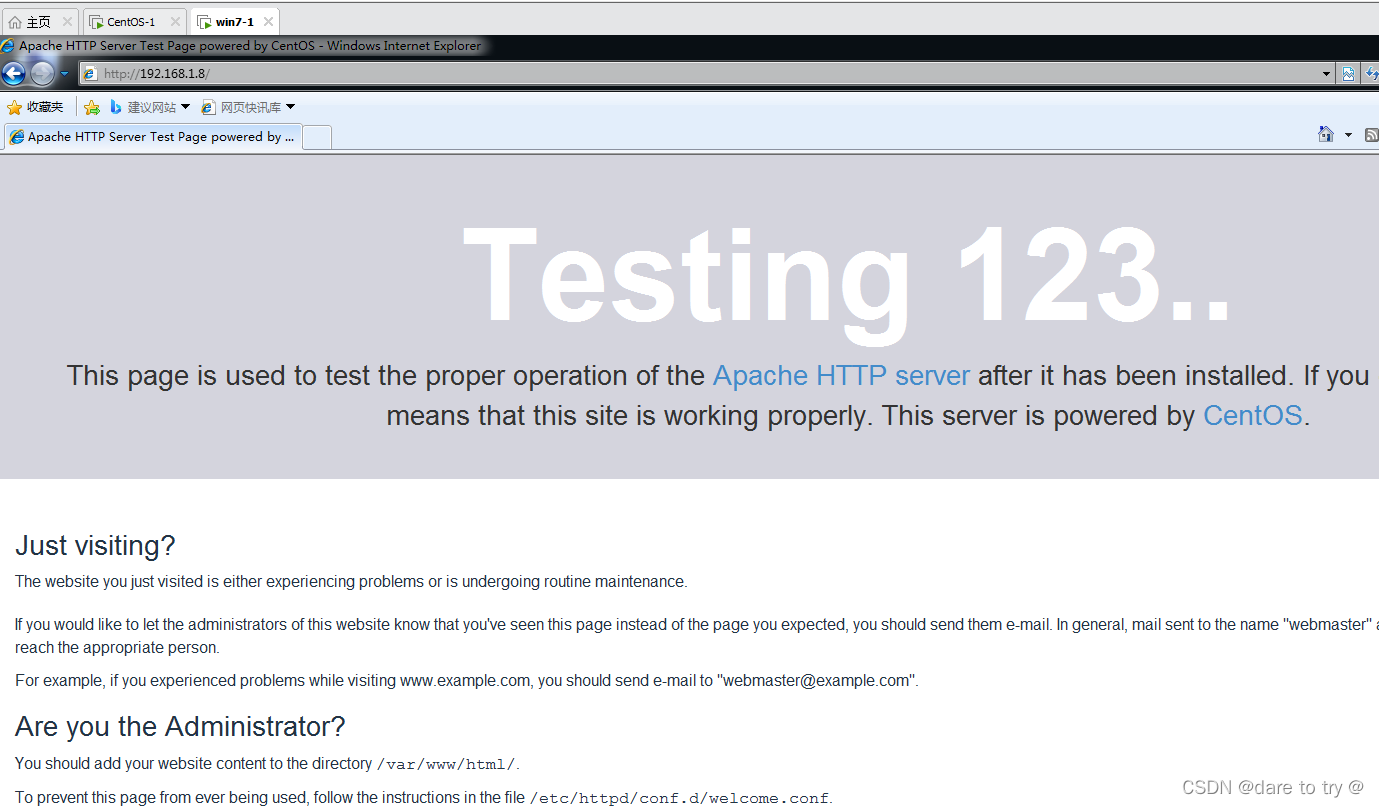Click the /var/www/html/ directory path text
This screenshot has height=807, width=1379.
pos(446,765)
